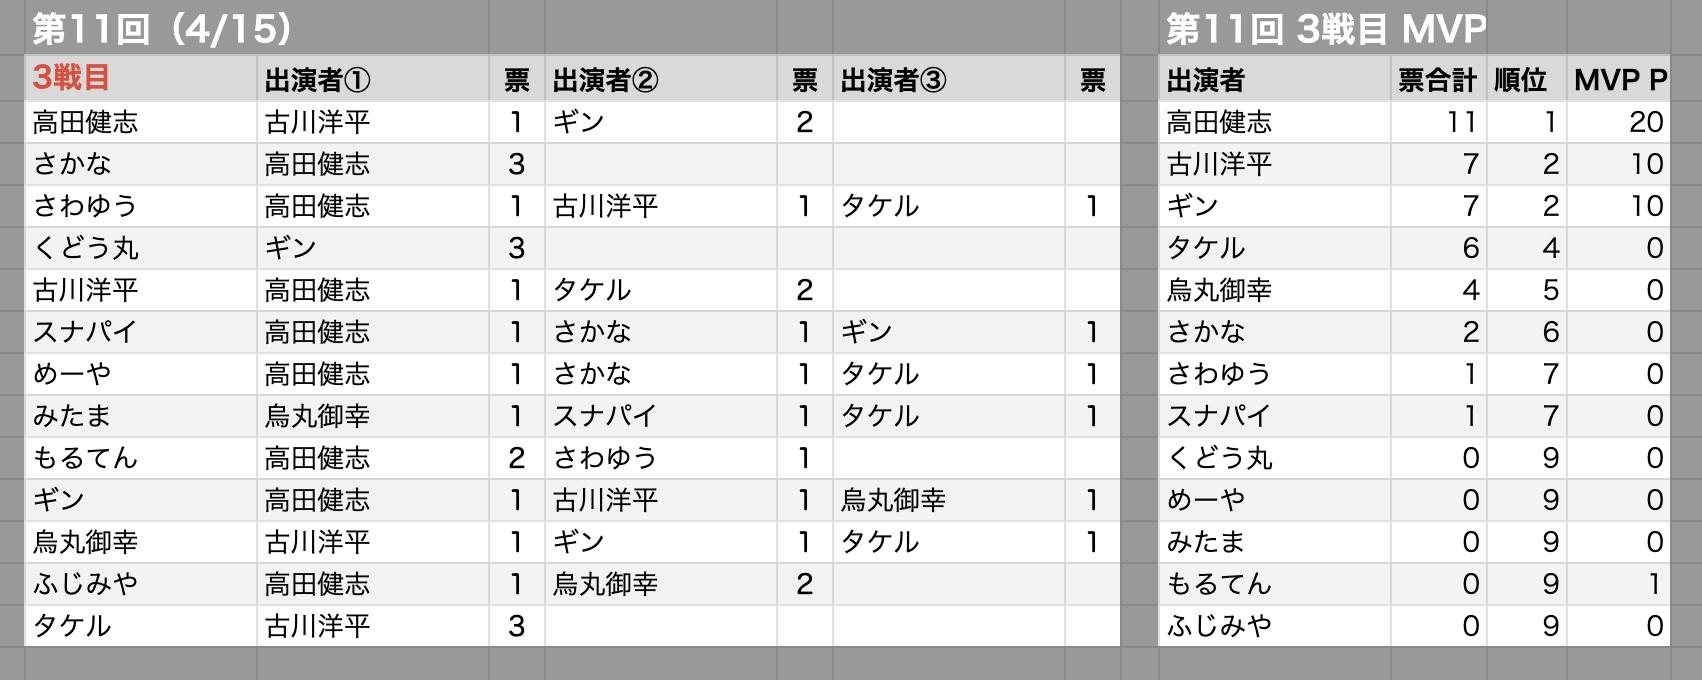Click the 第11回 3戦目 MVP title
The image size is (1702, 680).
(x=1327, y=28)
